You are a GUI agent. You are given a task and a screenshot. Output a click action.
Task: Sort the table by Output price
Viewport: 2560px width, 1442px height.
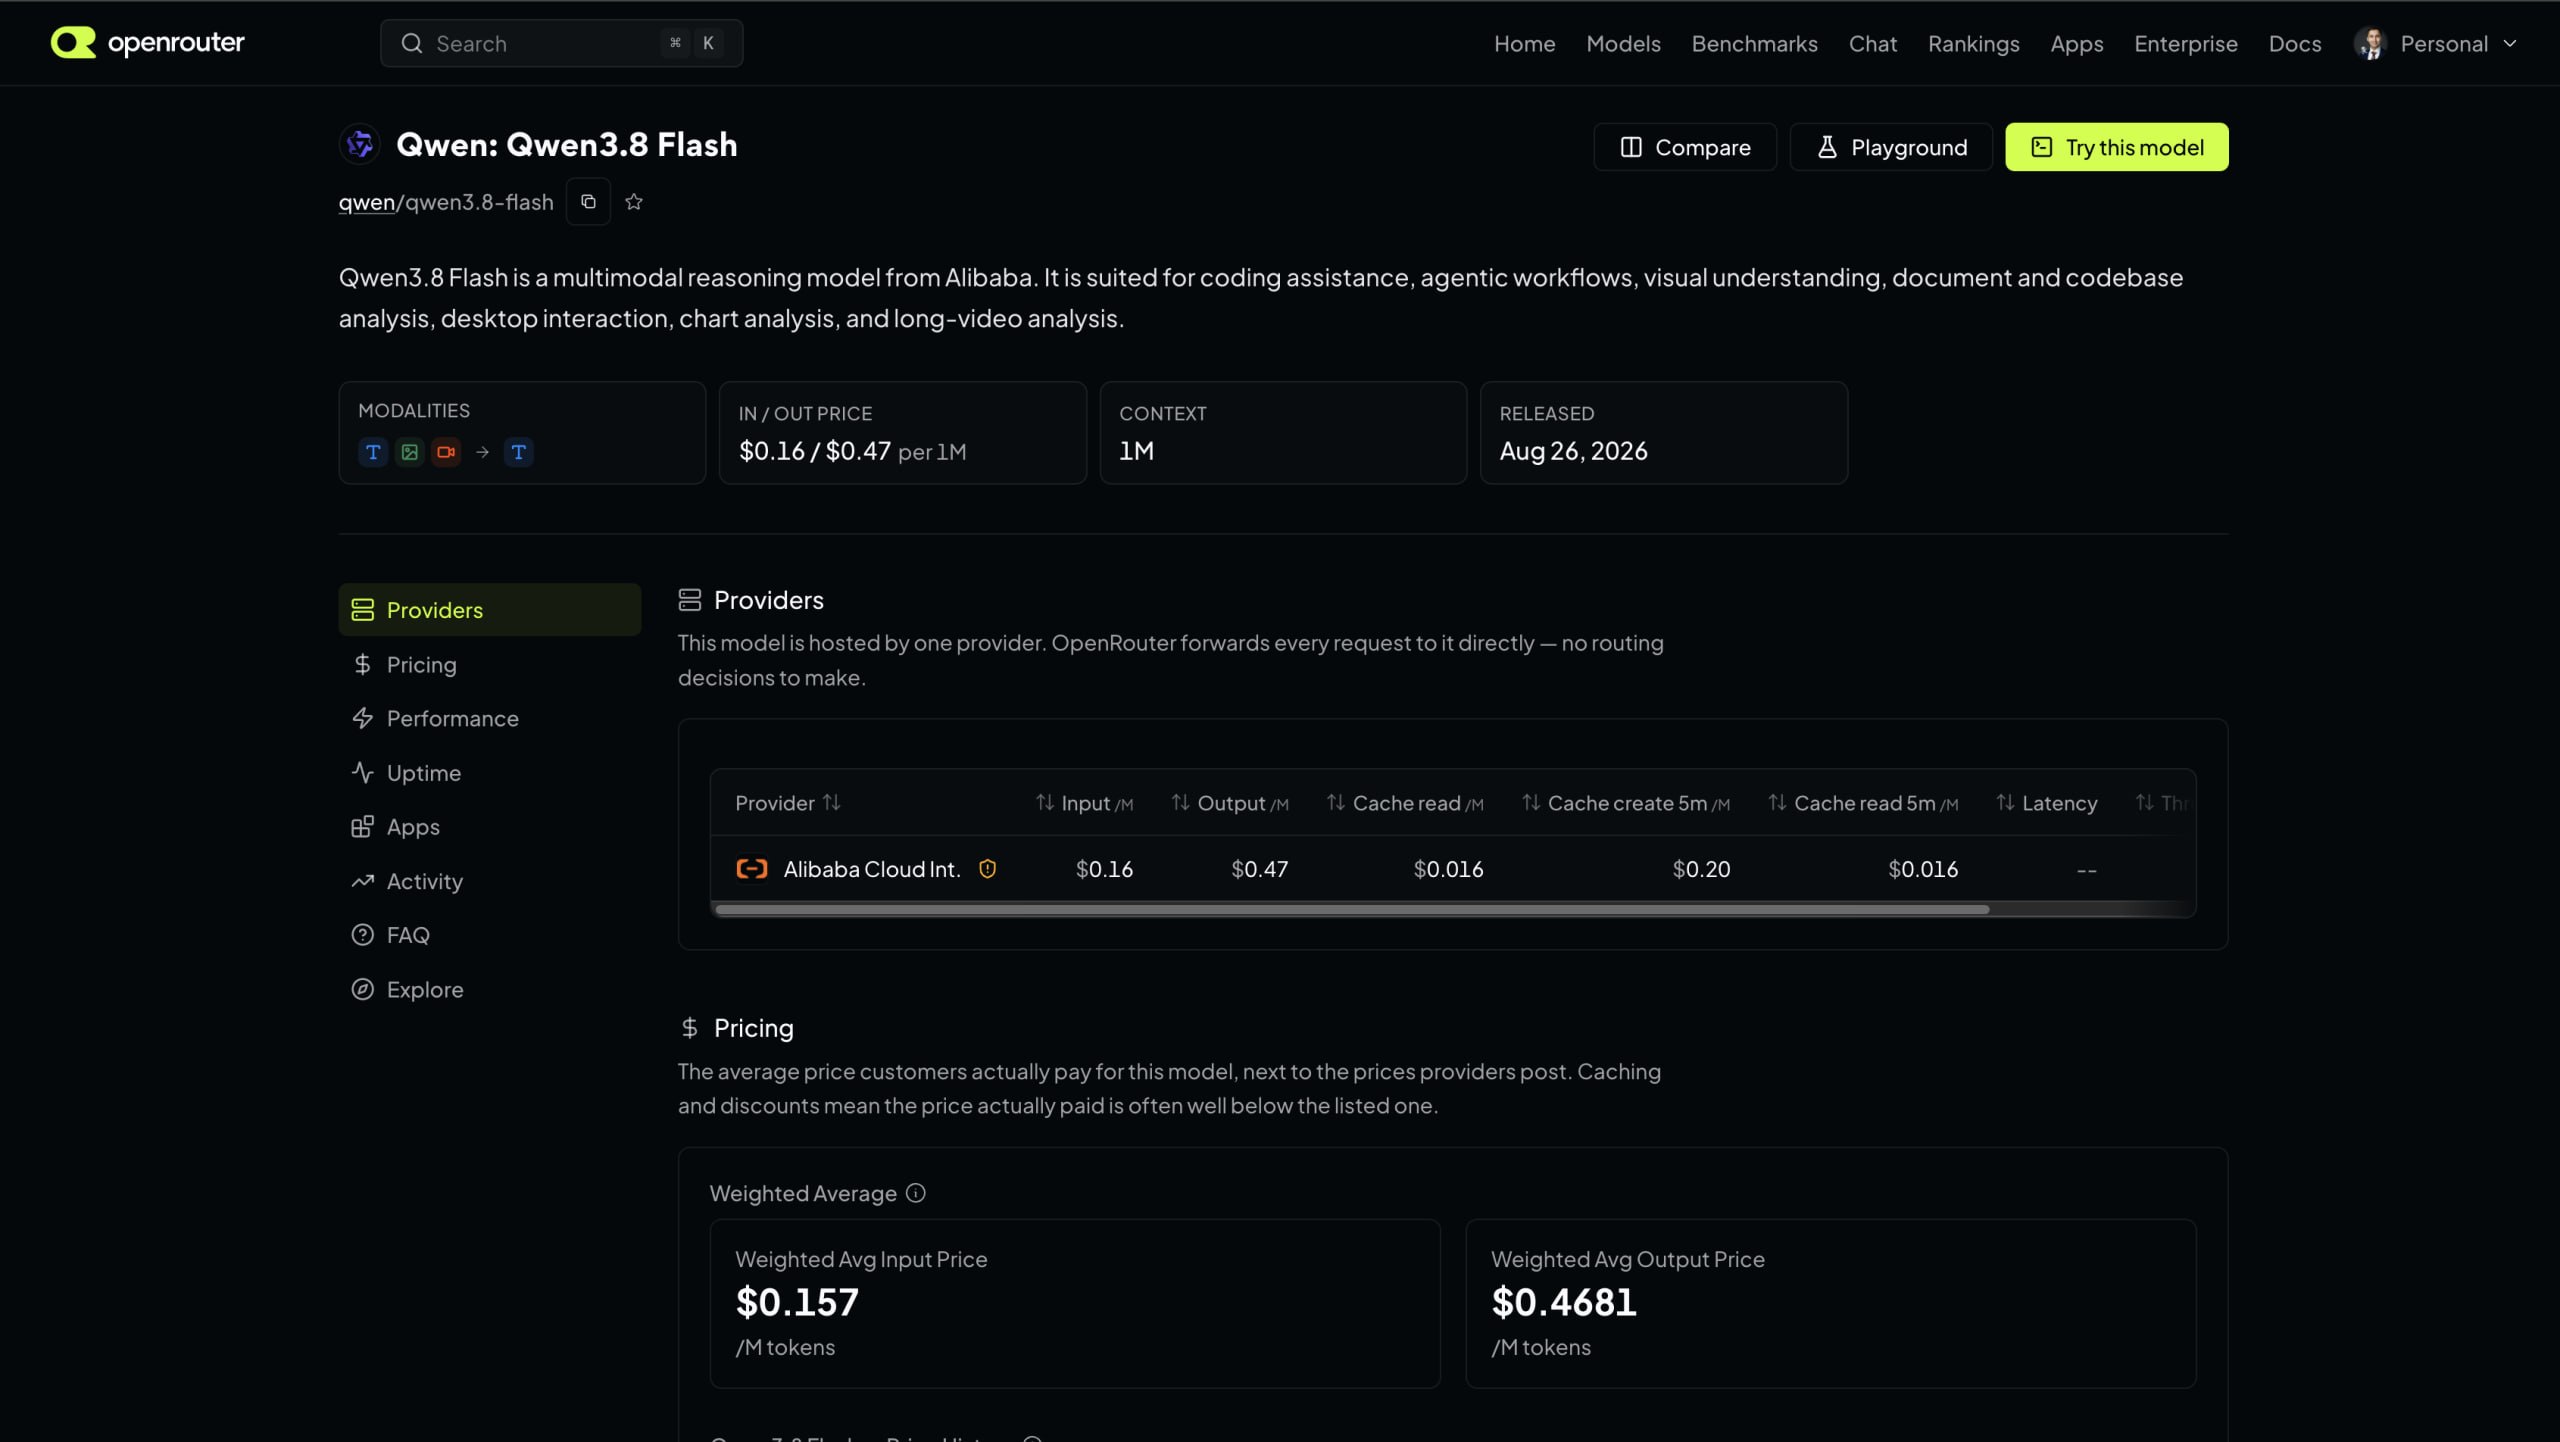pyautogui.click(x=1230, y=803)
